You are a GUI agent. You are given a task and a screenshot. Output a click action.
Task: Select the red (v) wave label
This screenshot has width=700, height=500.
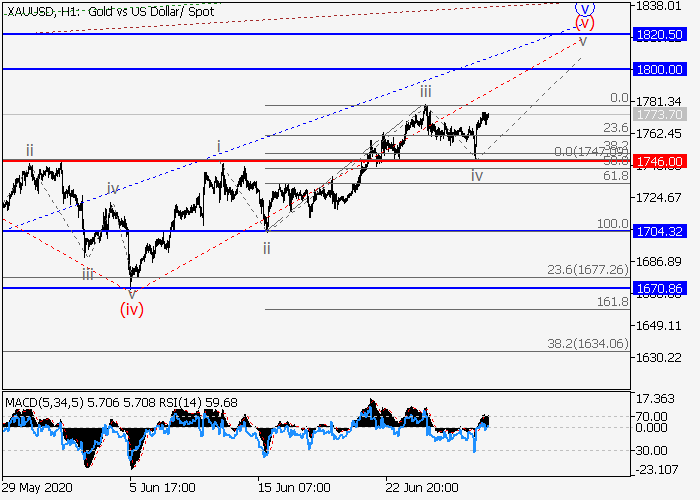coord(584,23)
